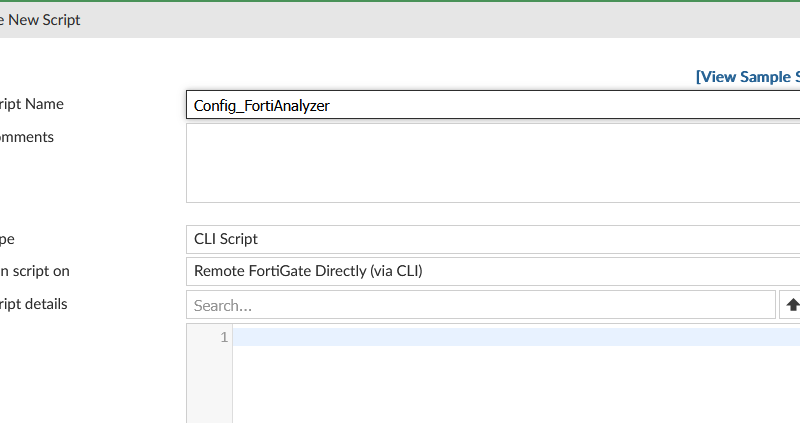Click the Comments text area
Image resolution: width=800 pixels, height=423 pixels.
(493, 163)
